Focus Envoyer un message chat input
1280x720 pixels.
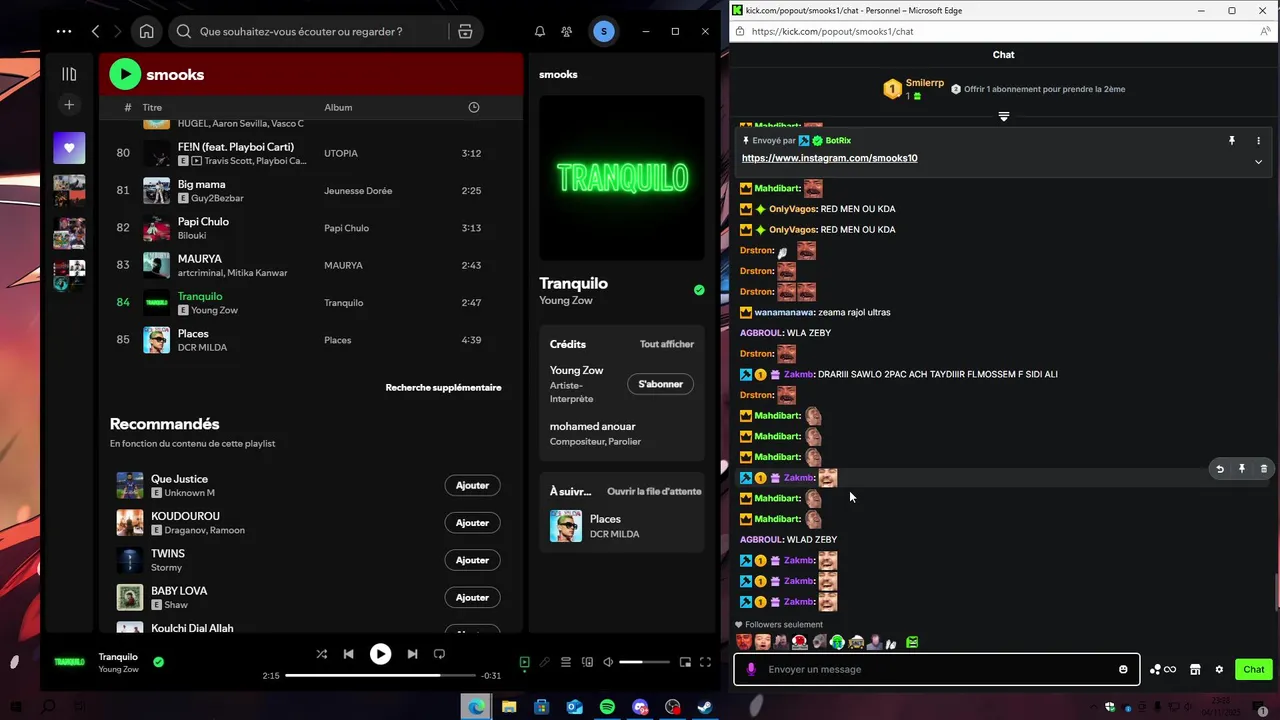[936, 669]
